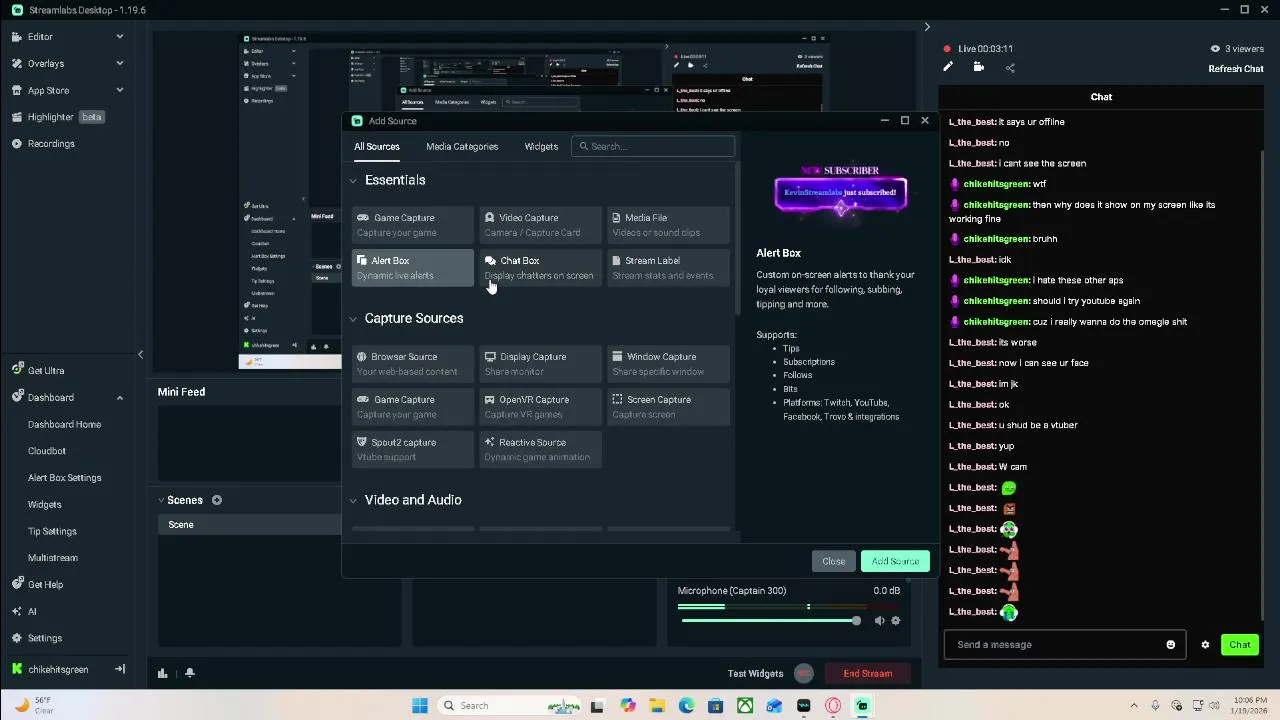Select Window Capture source
The height and width of the screenshot is (720, 1280).
(668, 364)
